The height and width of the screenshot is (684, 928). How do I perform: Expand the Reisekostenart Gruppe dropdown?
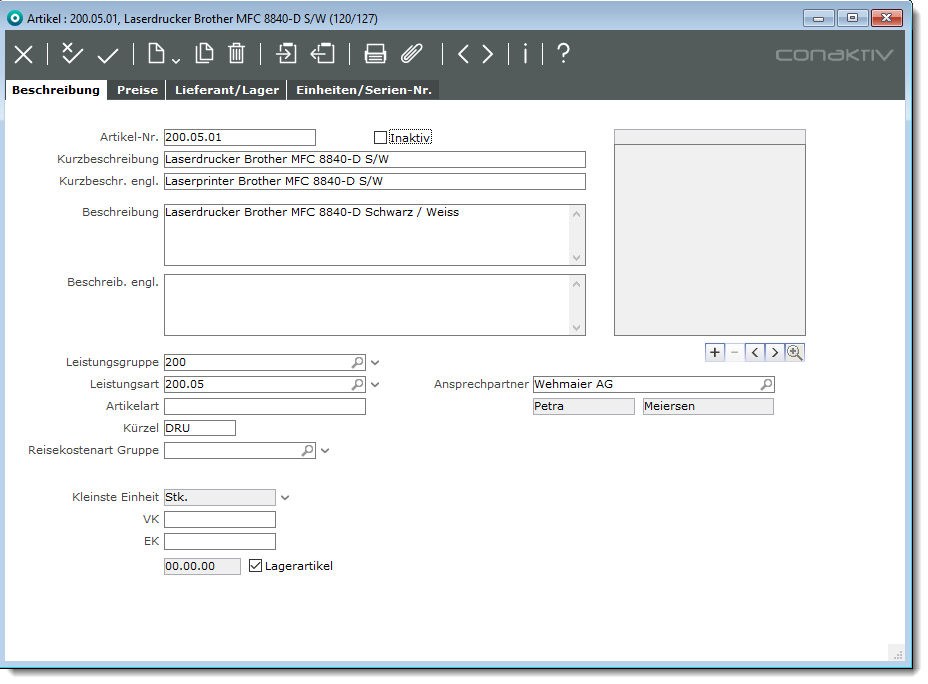point(325,451)
